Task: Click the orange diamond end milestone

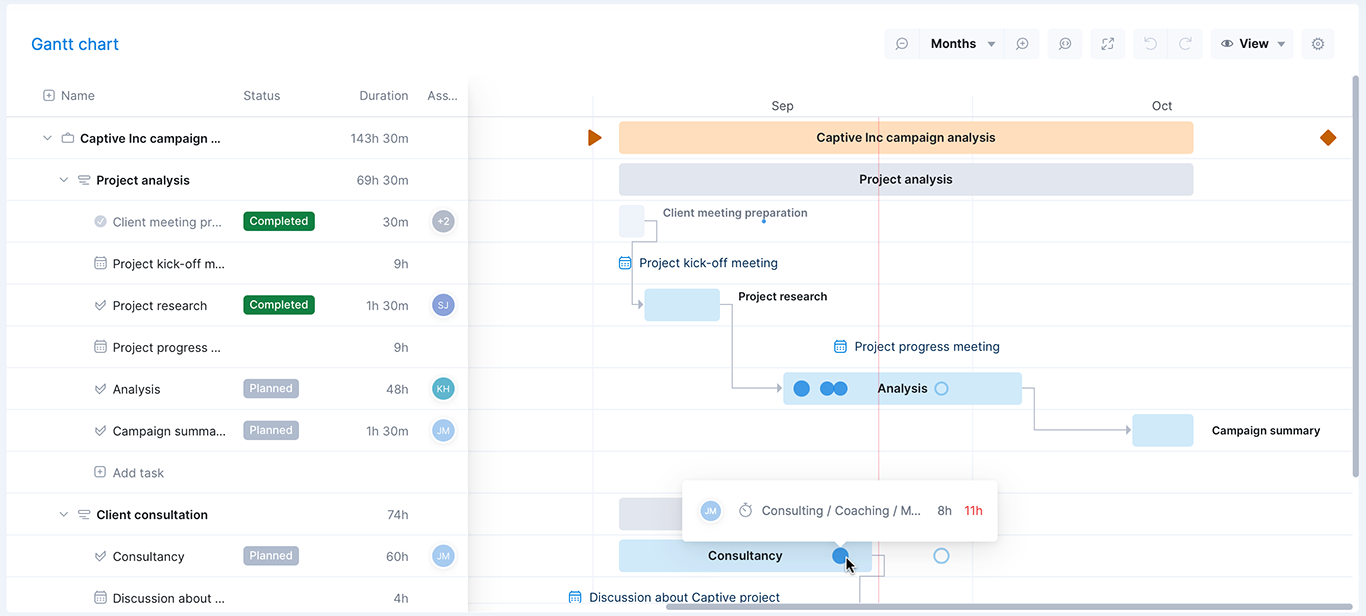Action: (x=1328, y=138)
